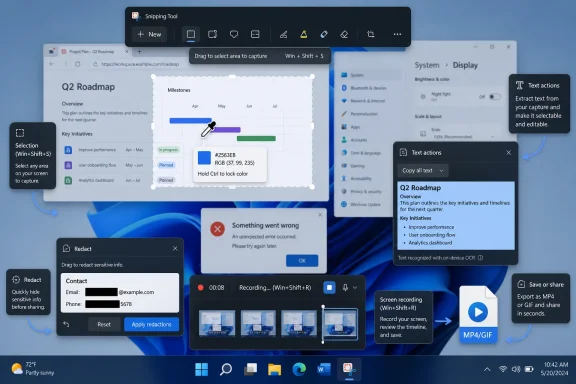The height and width of the screenshot is (384, 576).
Task: Open the Windows Start menu
Action: tap(201, 369)
